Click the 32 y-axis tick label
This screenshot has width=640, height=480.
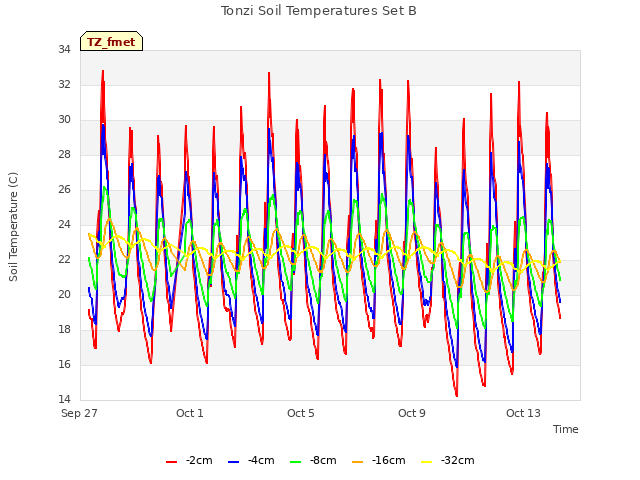[x=64, y=84]
